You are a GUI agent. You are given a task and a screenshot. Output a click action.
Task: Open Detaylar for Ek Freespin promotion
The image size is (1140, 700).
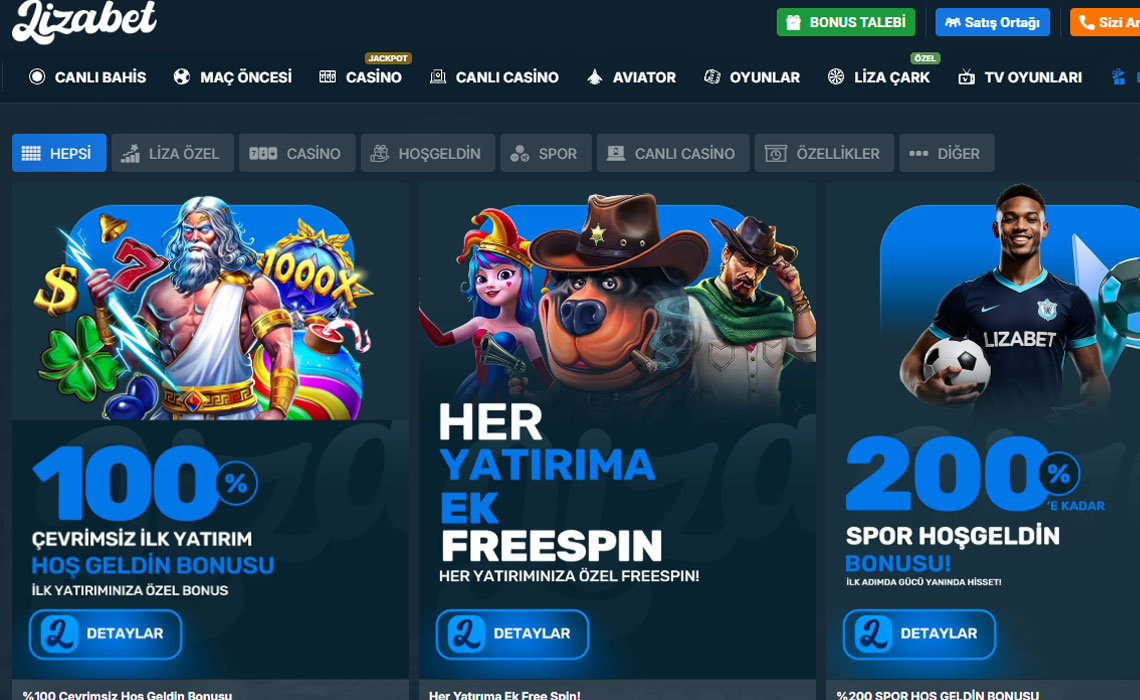[x=513, y=634]
